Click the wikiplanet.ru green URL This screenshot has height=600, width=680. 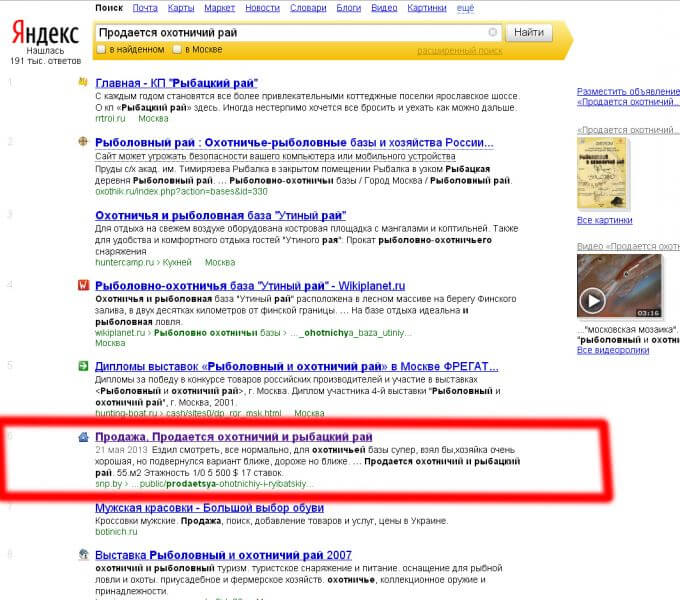(120, 333)
